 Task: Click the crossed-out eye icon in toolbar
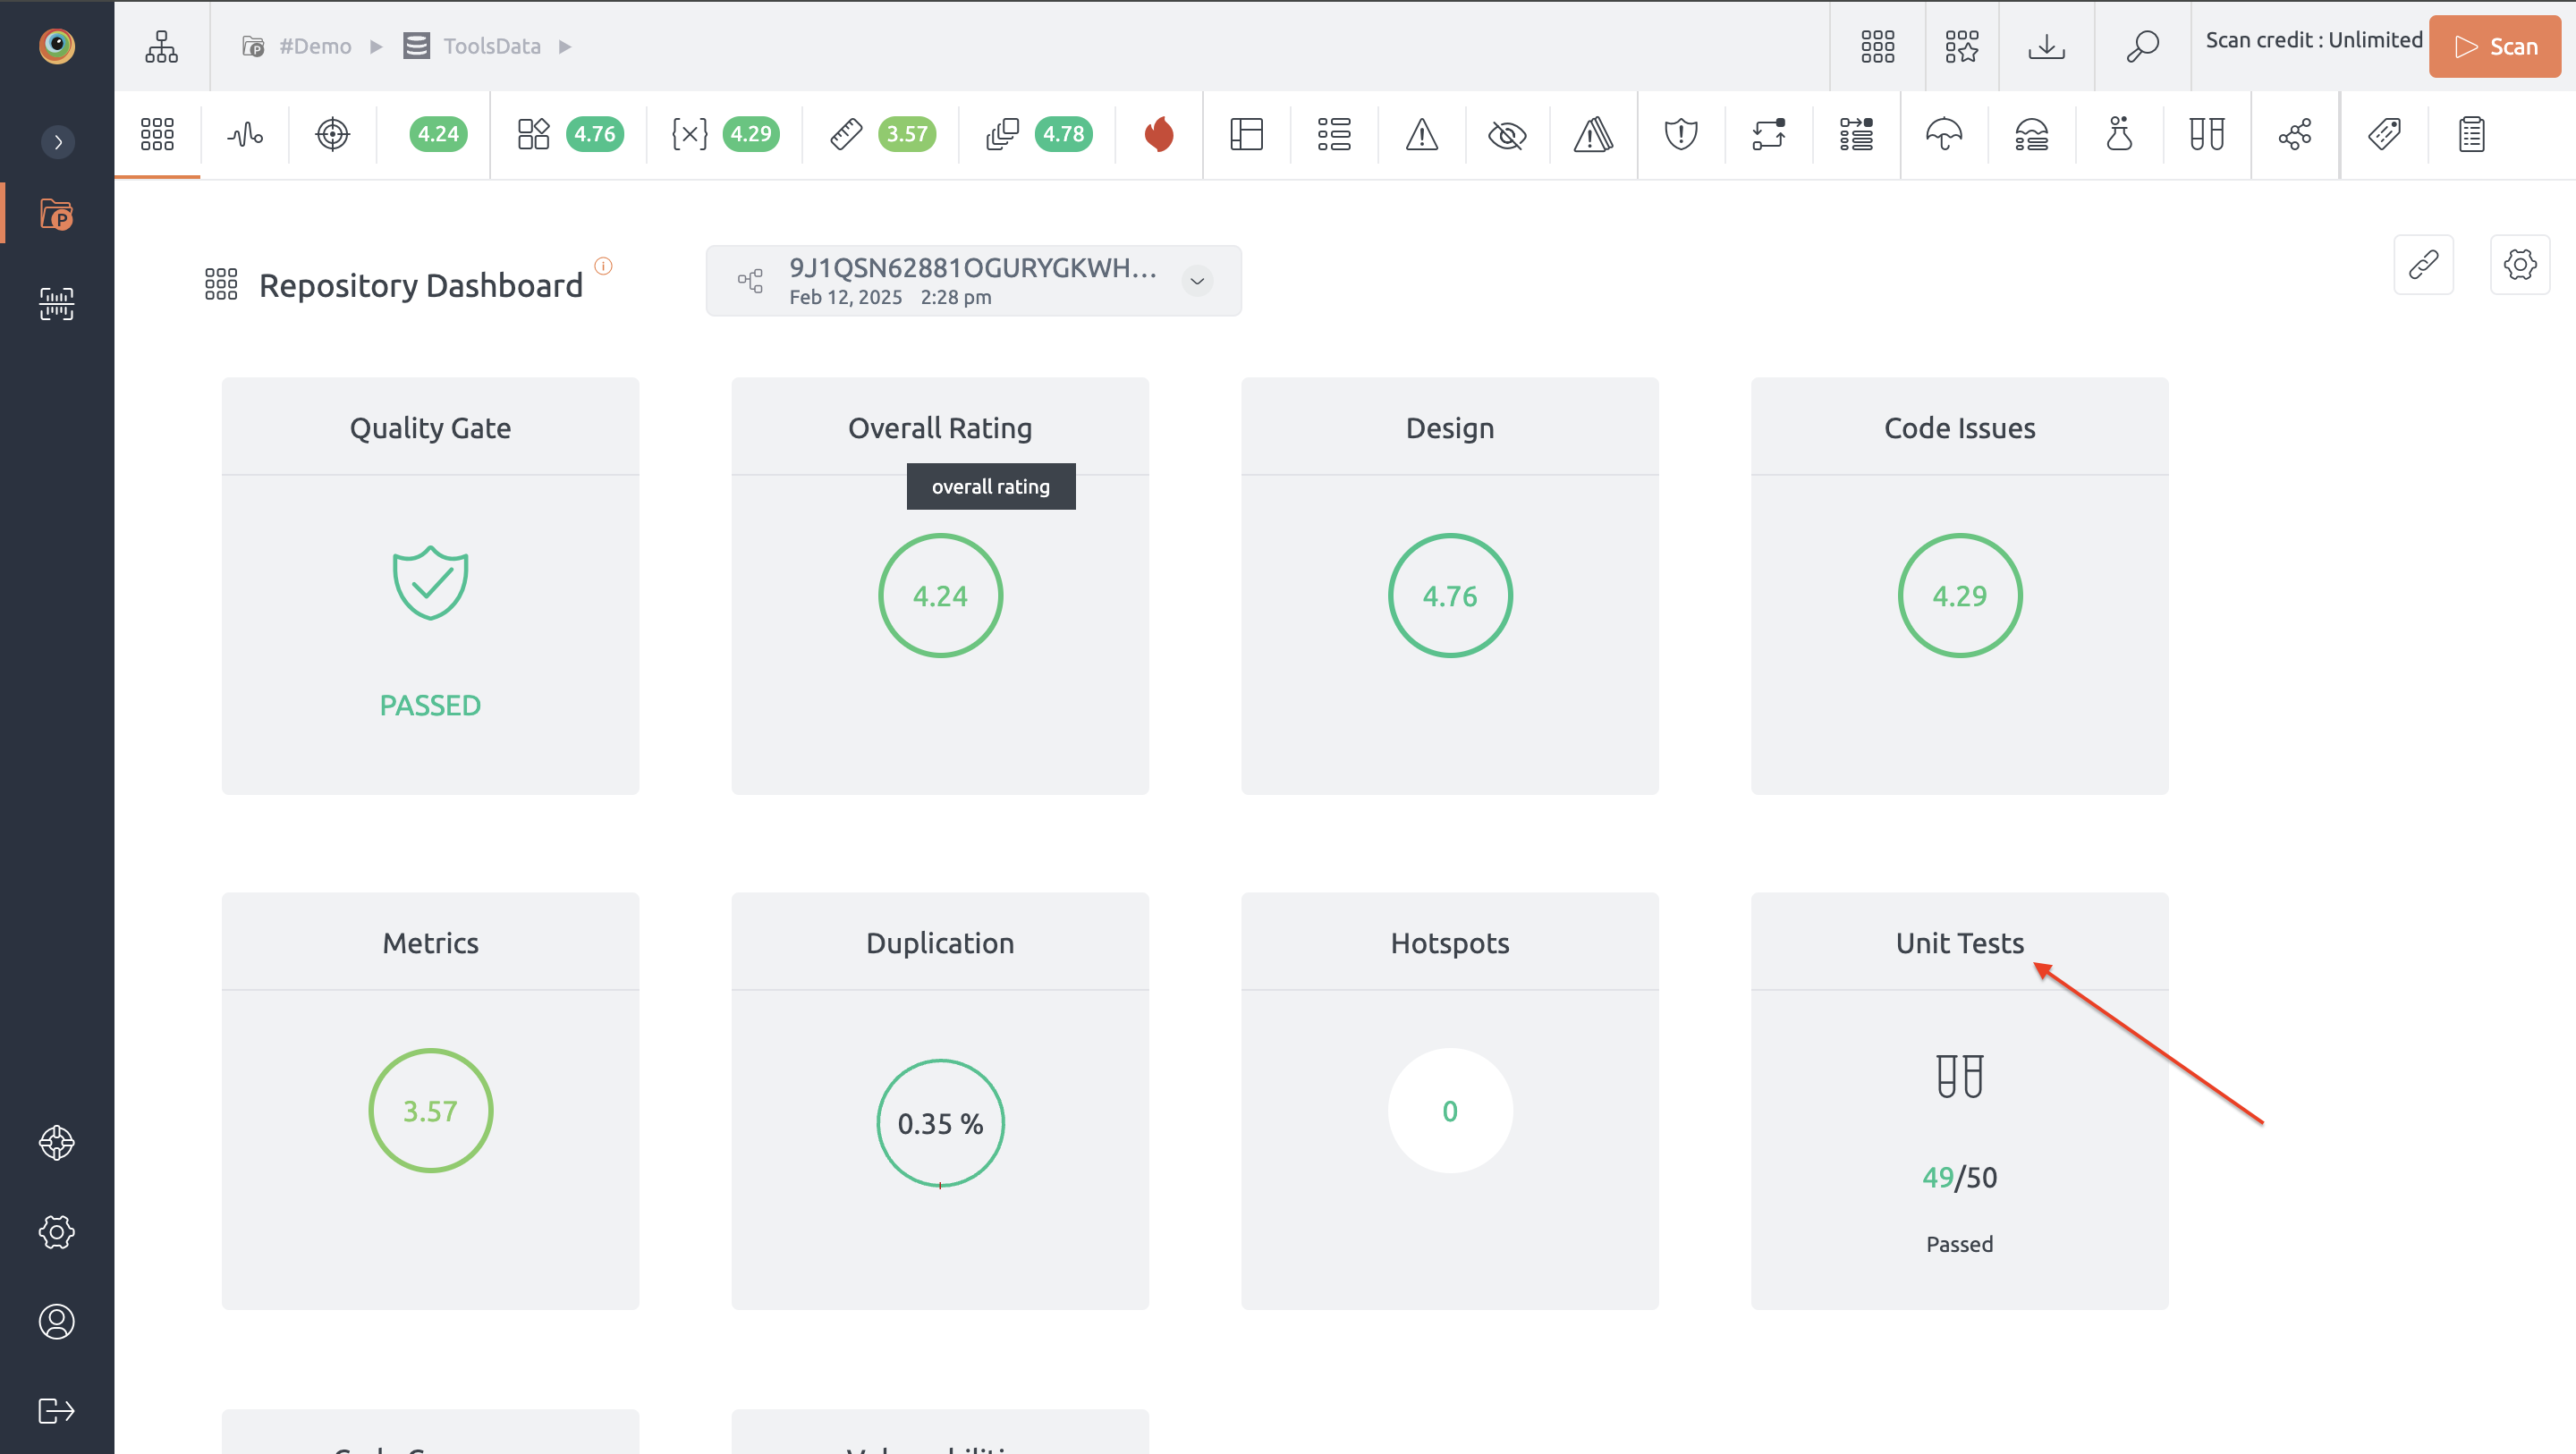click(1506, 134)
